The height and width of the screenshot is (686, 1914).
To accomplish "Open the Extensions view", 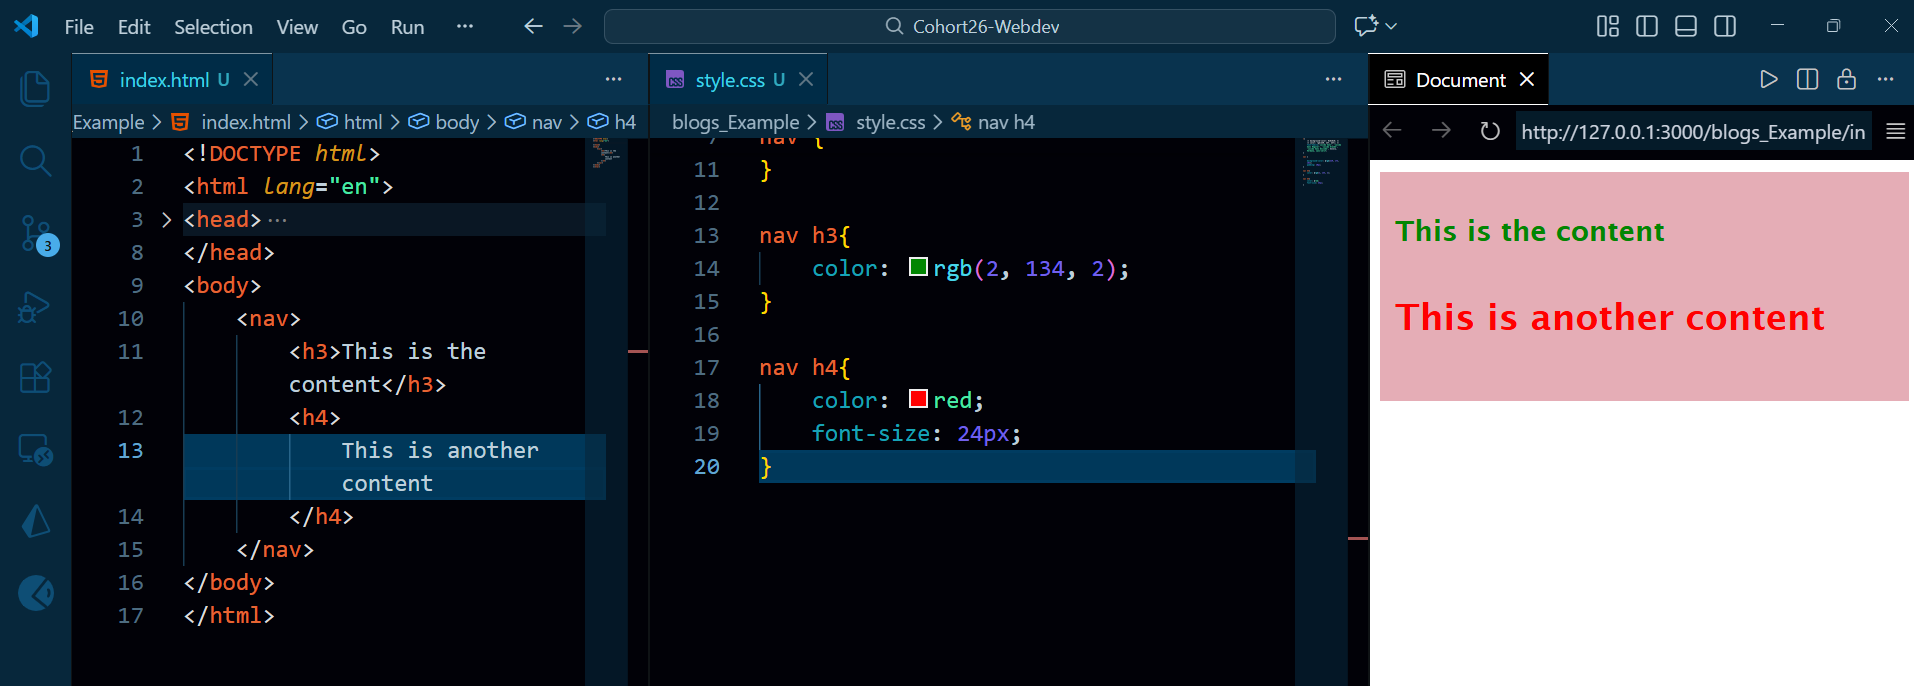I will (35, 378).
